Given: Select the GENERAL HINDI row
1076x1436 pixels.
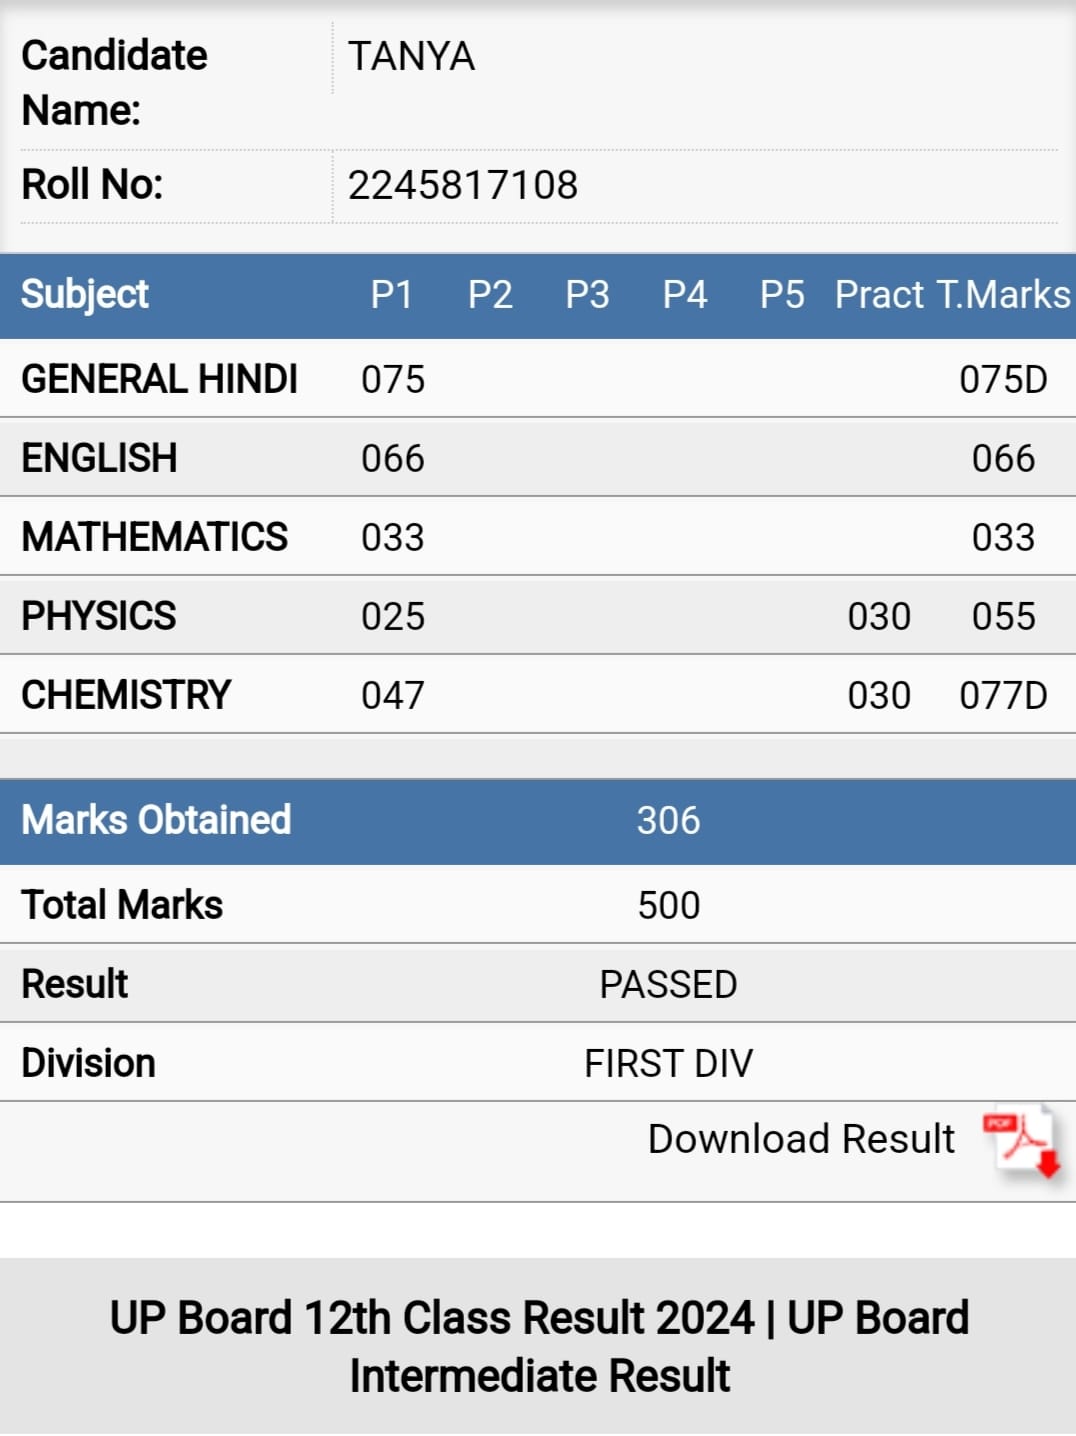Looking at the screenshot, I should click(538, 379).
